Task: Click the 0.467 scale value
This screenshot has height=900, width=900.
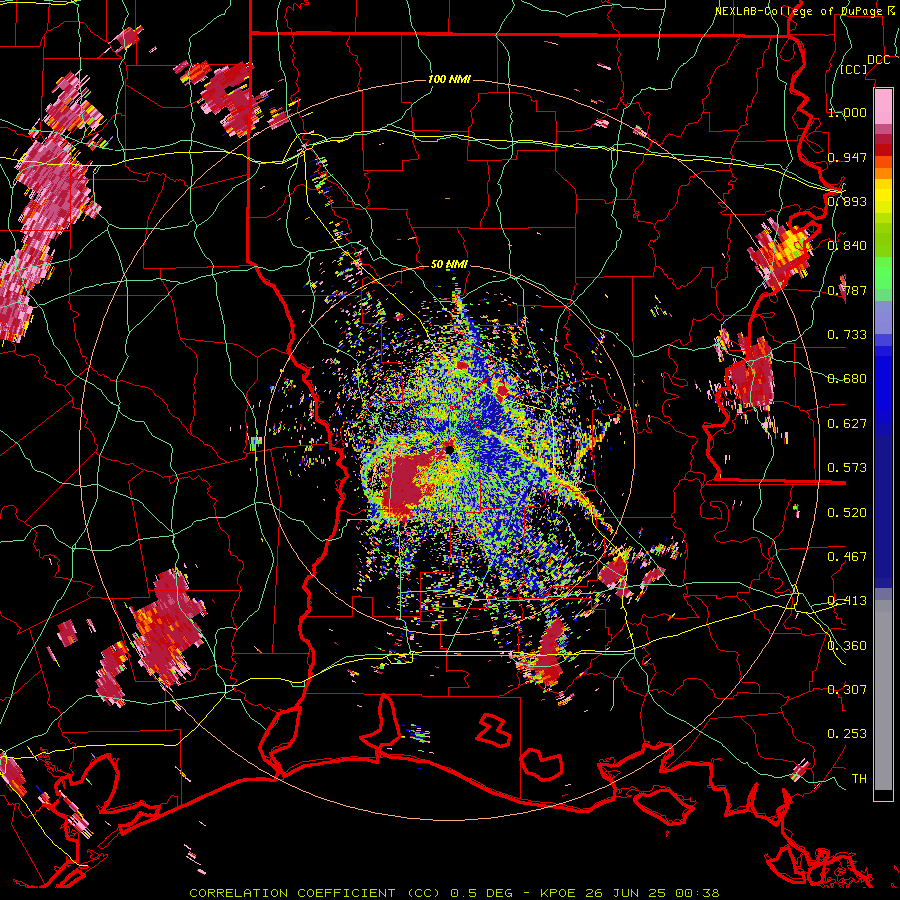Action: click(x=847, y=556)
